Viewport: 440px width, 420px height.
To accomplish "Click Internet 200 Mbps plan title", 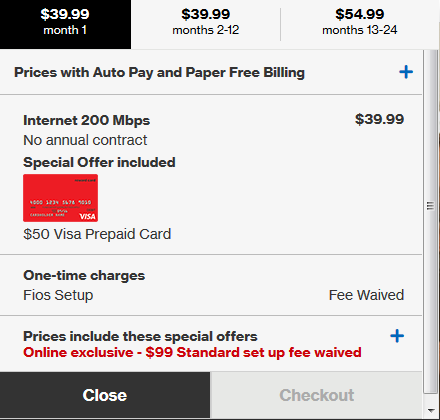I will [x=87, y=120].
